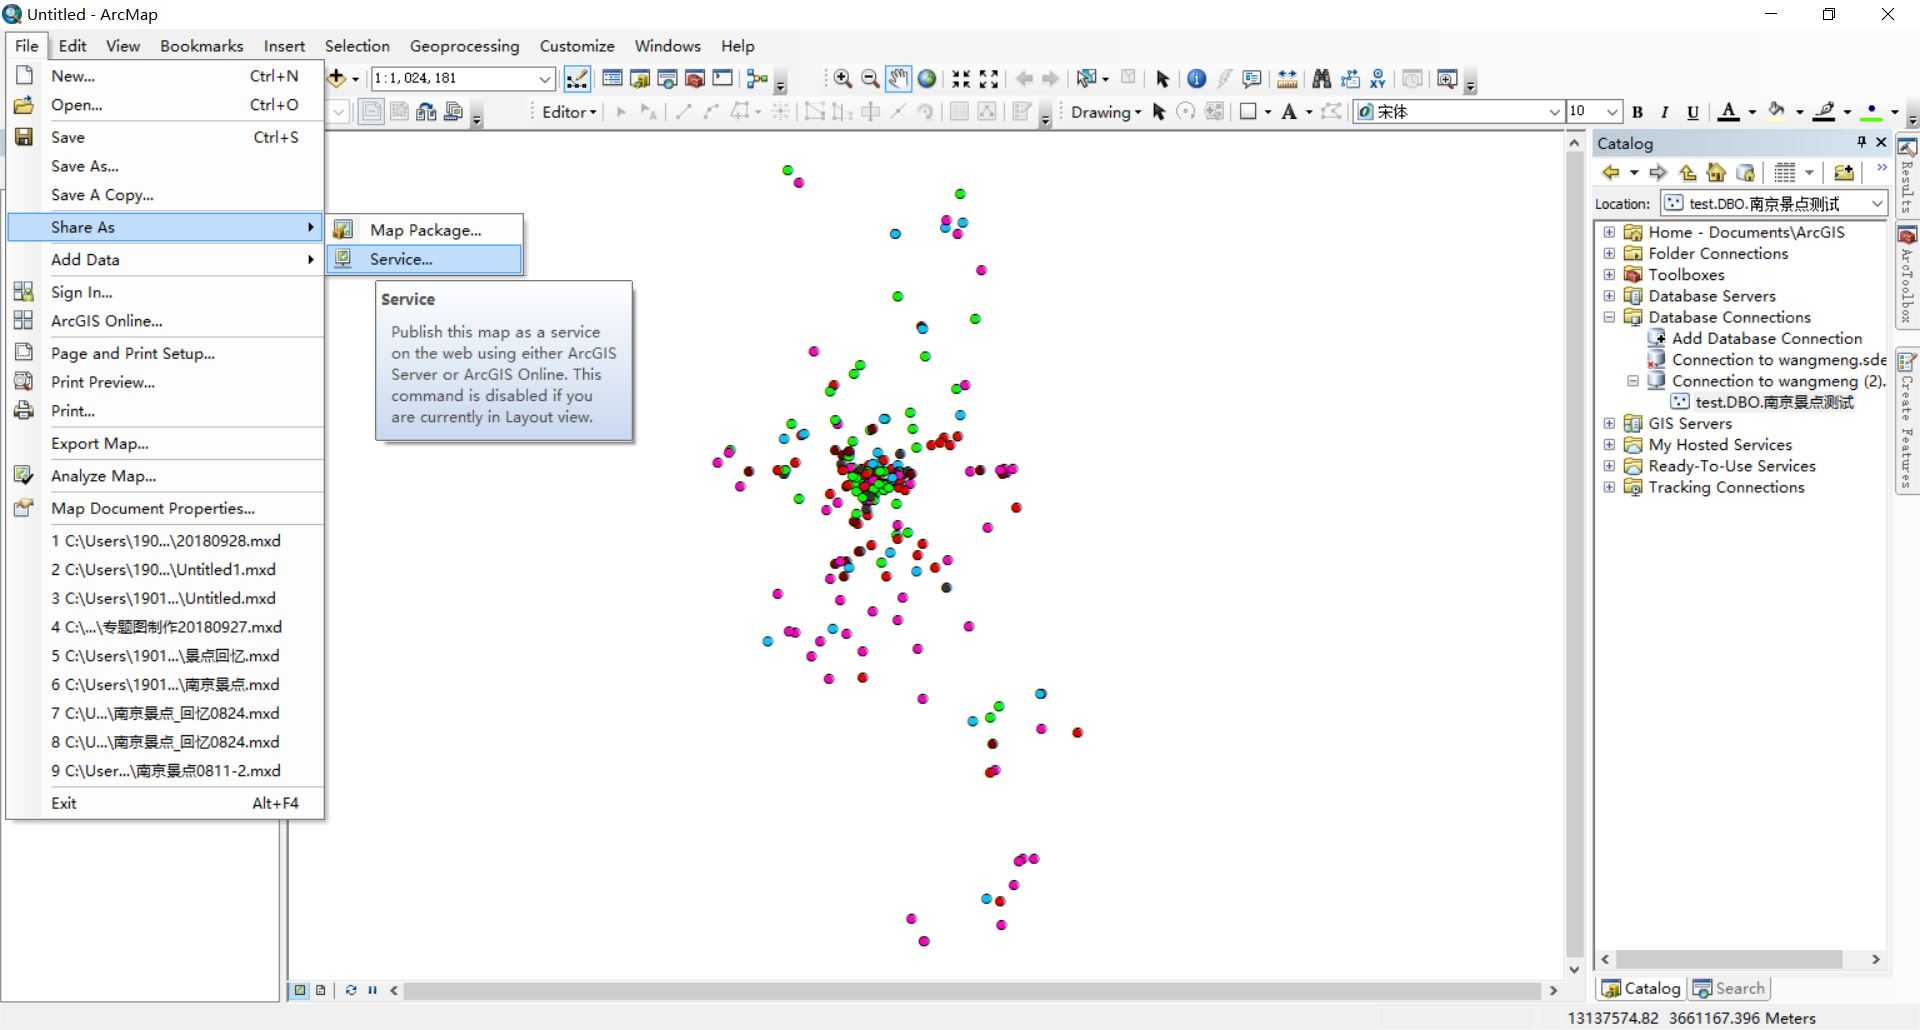This screenshot has height=1030, width=1920.
Task: Open the Find binoculars tool
Action: (x=1321, y=79)
